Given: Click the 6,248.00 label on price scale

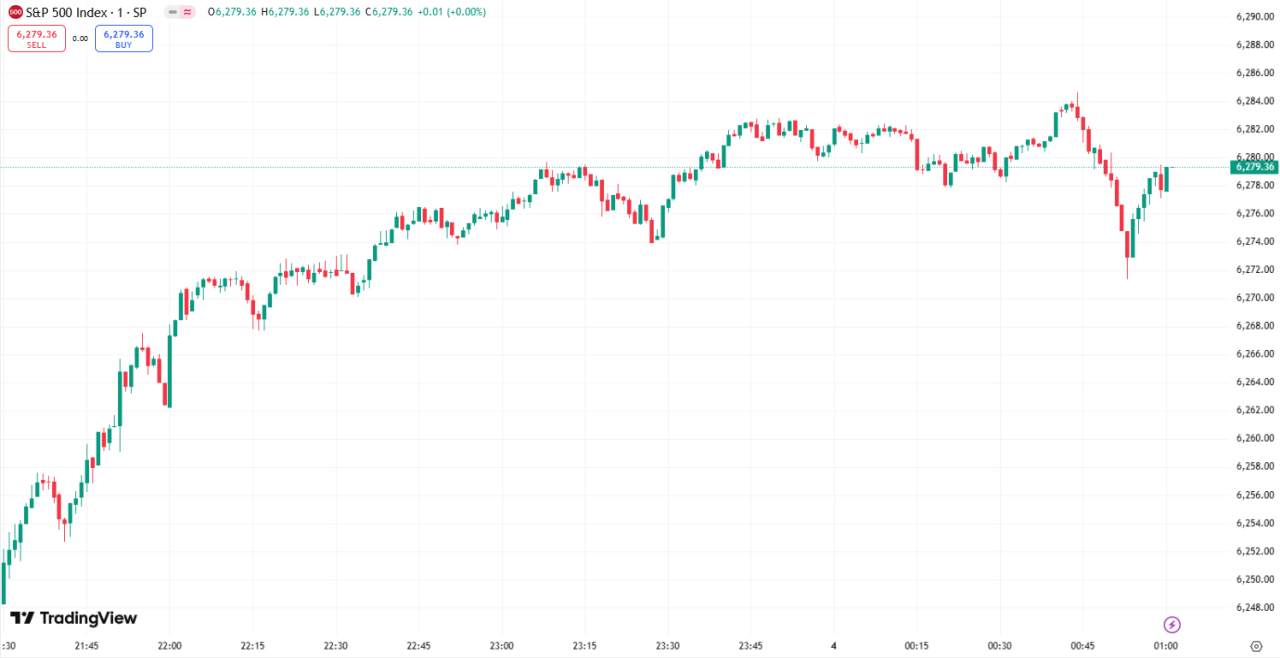Looking at the screenshot, I should point(1253,607).
